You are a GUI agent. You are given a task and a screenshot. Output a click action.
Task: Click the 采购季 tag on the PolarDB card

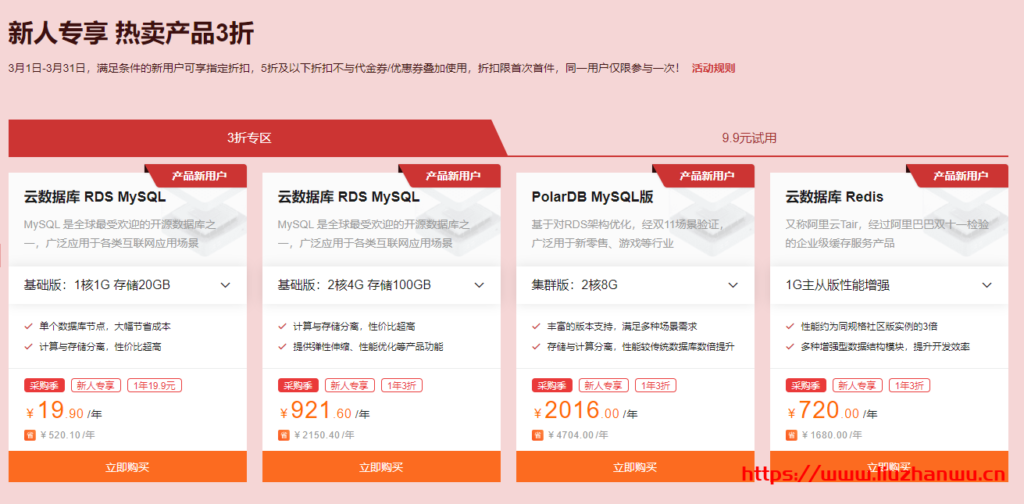pyautogui.click(x=551, y=385)
